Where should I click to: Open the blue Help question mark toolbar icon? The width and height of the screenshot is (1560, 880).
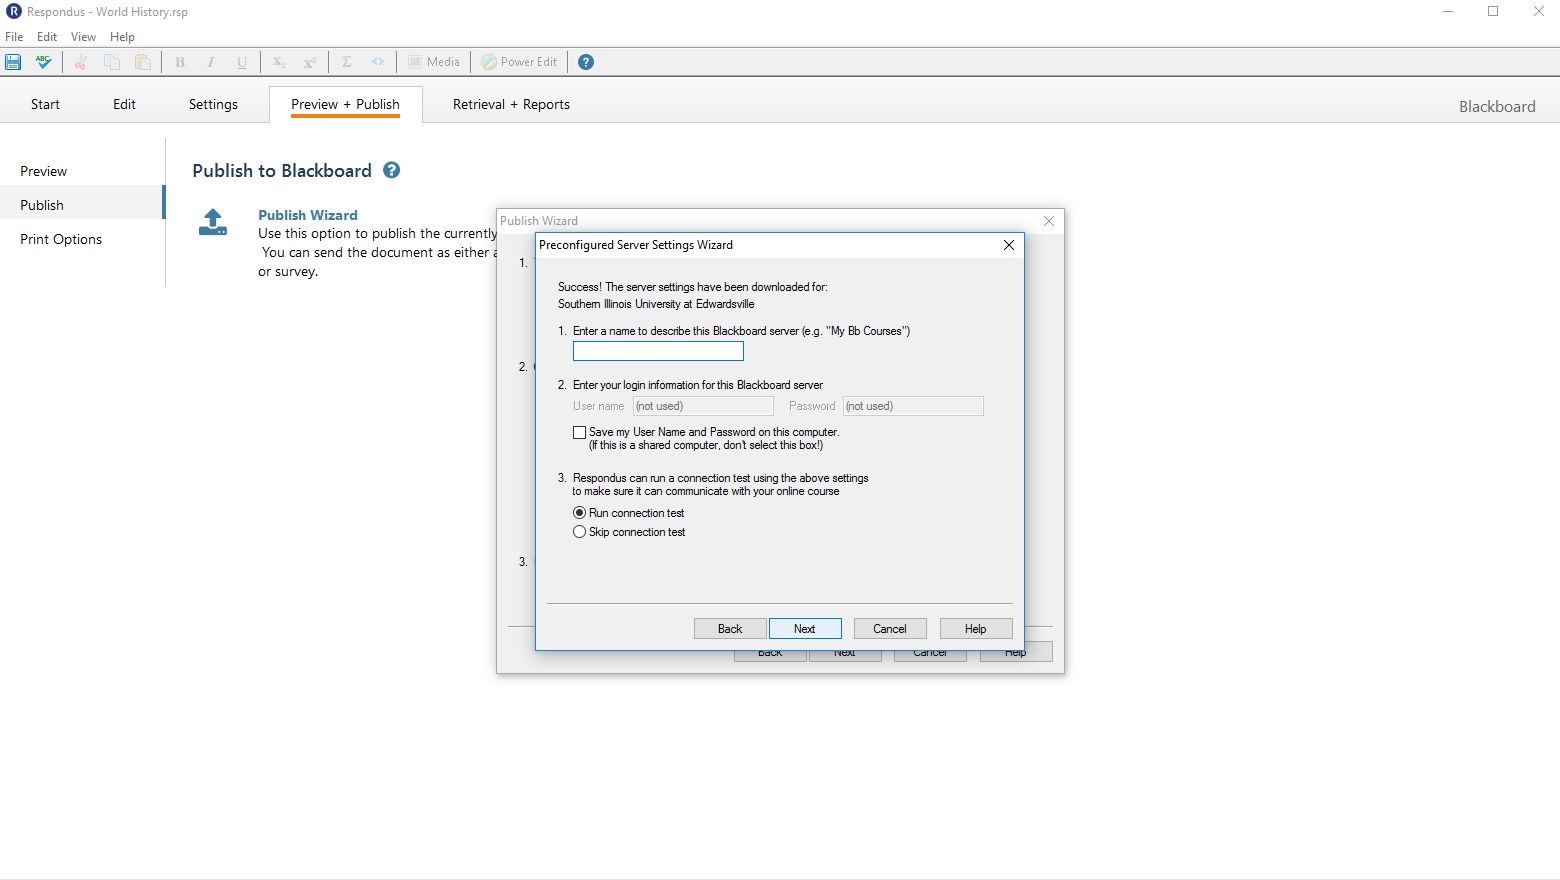point(586,62)
